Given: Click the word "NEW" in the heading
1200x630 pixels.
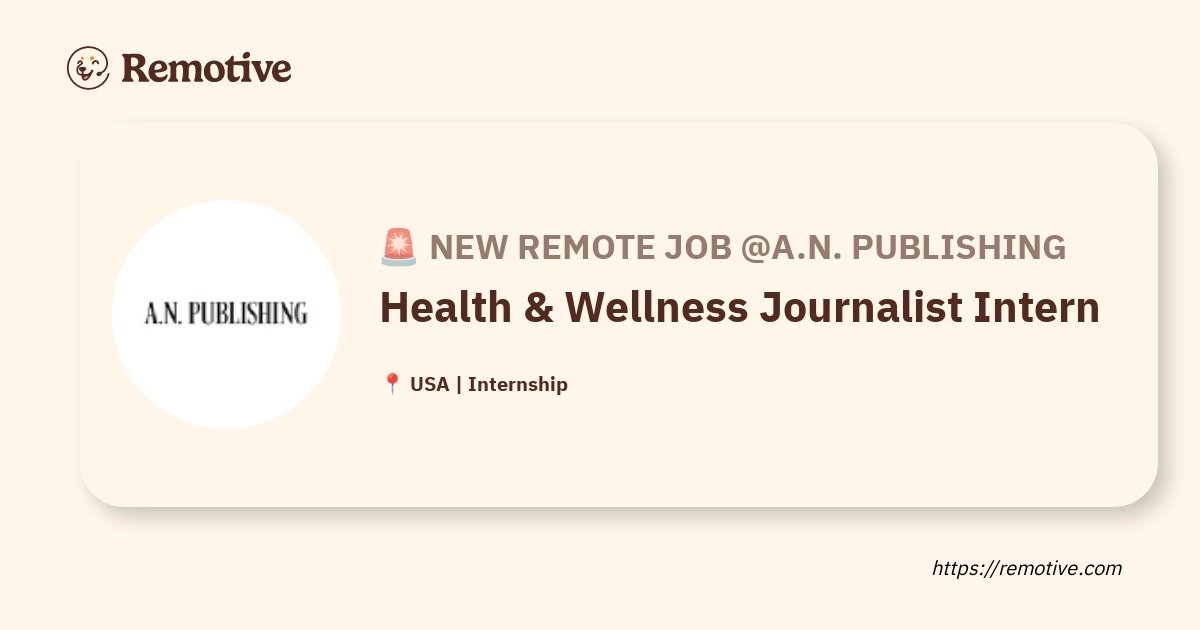Looking at the screenshot, I should tap(469, 247).
